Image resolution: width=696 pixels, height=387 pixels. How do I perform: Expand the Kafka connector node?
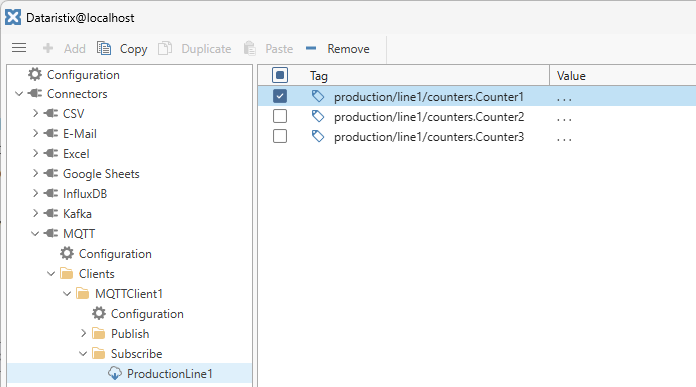35,213
